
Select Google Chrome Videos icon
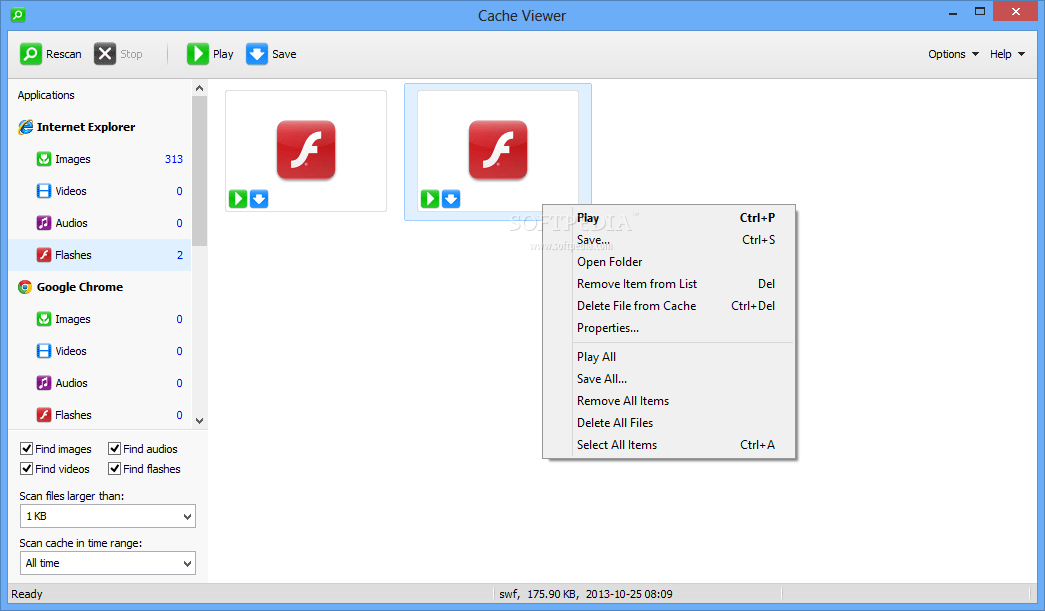pyautogui.click(x=44, y=351)
